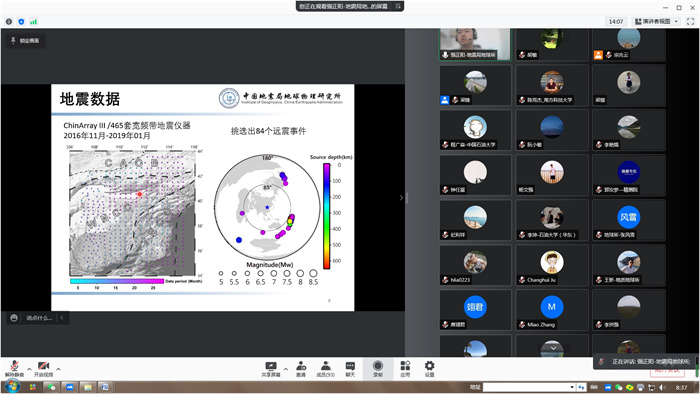Click the lock screen pin button
The height and width of the screenshot is (394, 700).
point(25,41)
